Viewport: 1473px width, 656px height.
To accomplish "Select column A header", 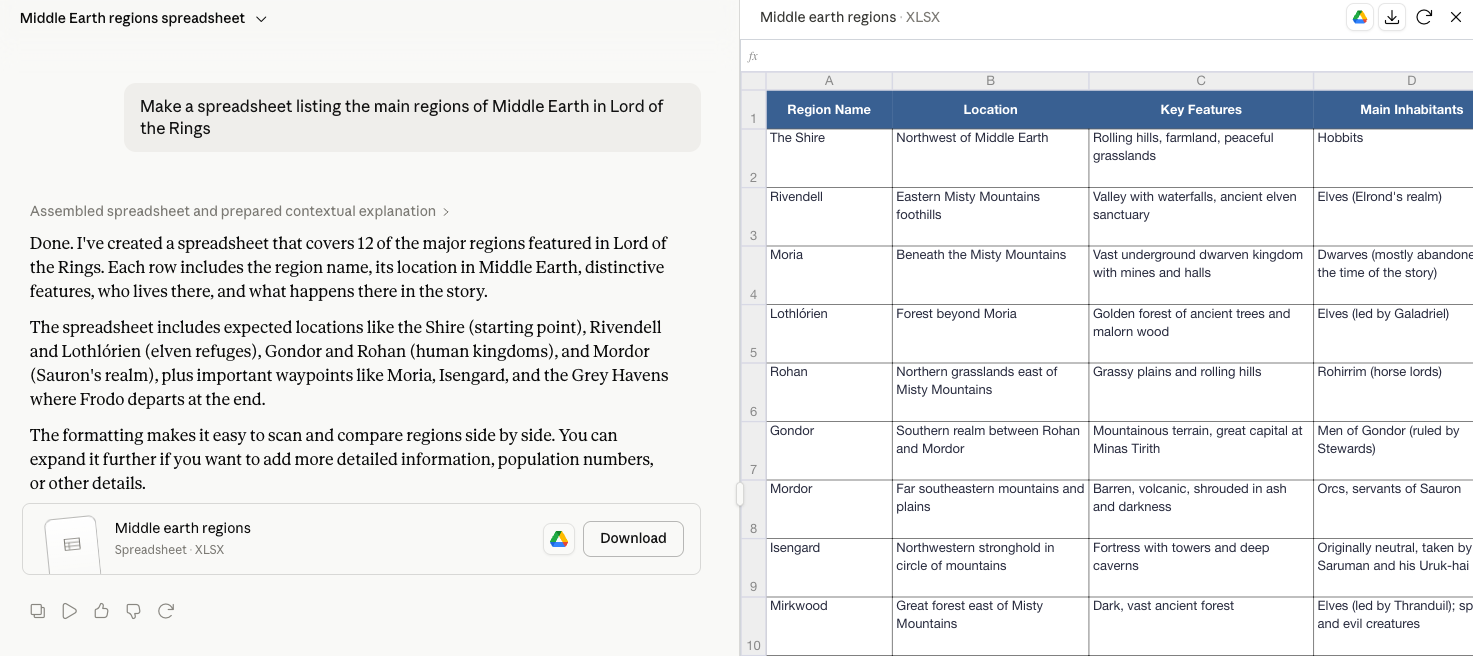I will pyautogui.click(x=829, y=81).
